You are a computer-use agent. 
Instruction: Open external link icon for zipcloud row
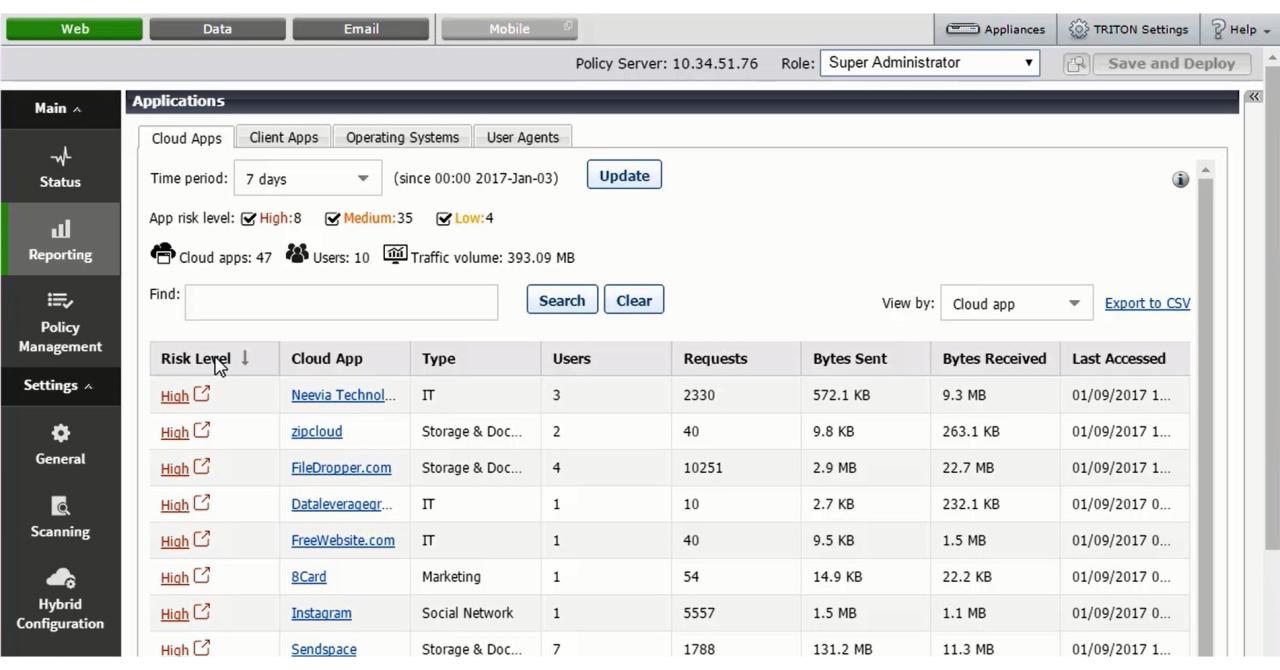point(202,430)
